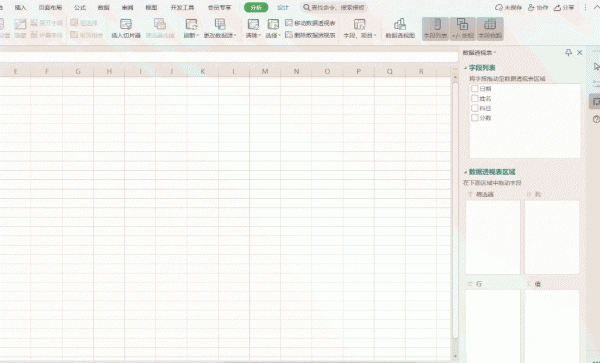Open the 选择 dropdown arrow
The image size is (600, 363).
coord(280,36)
